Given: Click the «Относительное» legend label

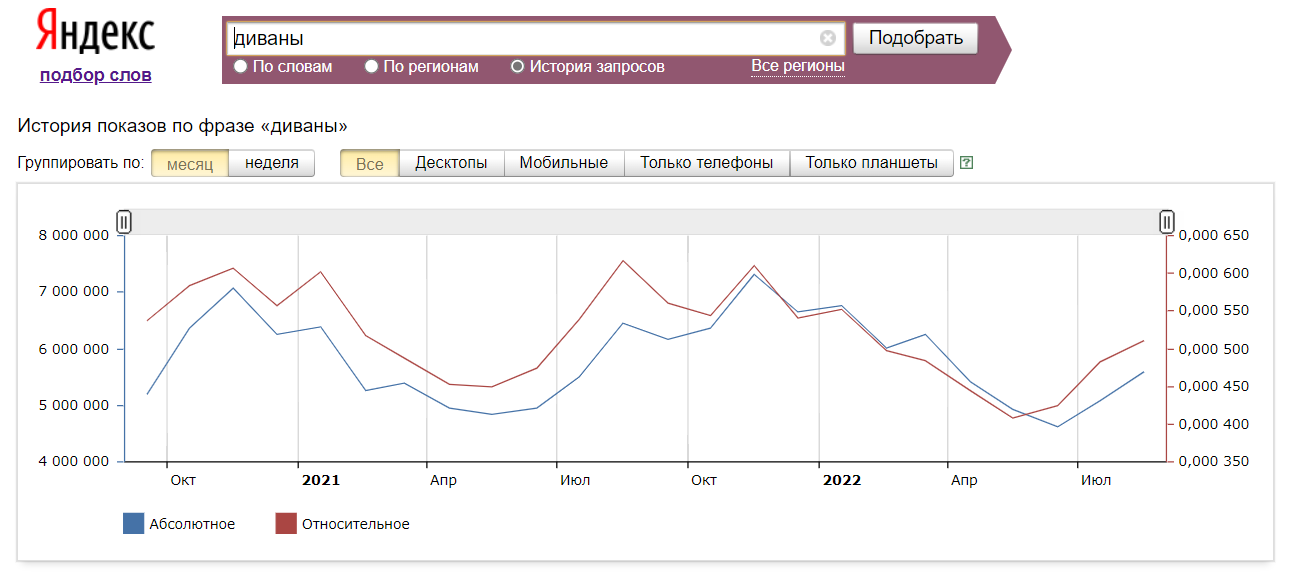Looking at the screenshot, I should [356, 524].
